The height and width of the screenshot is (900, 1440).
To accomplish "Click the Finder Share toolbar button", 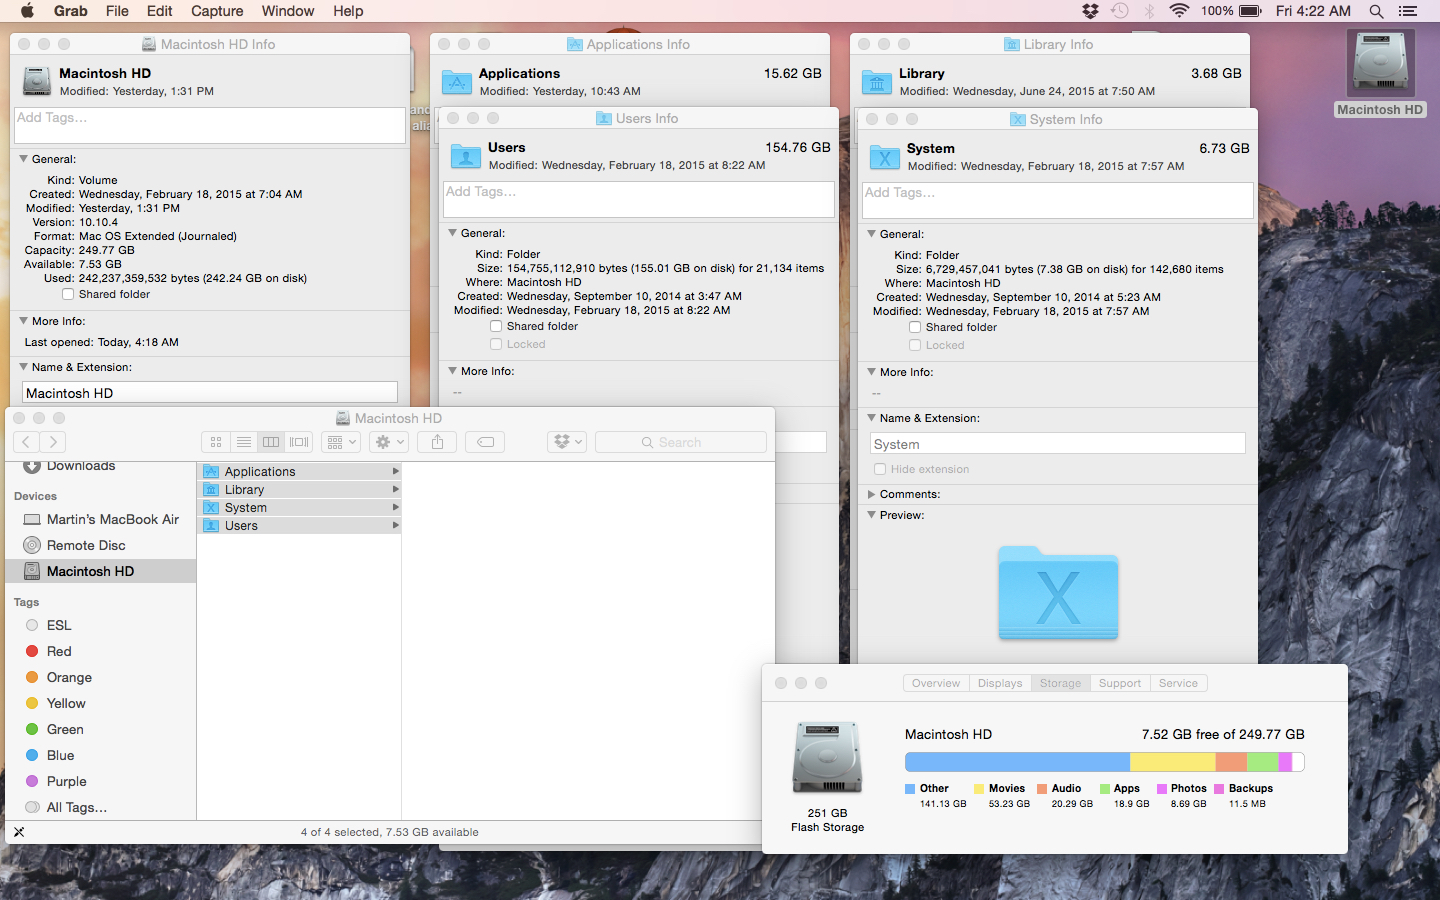I will tap(437, 442).
